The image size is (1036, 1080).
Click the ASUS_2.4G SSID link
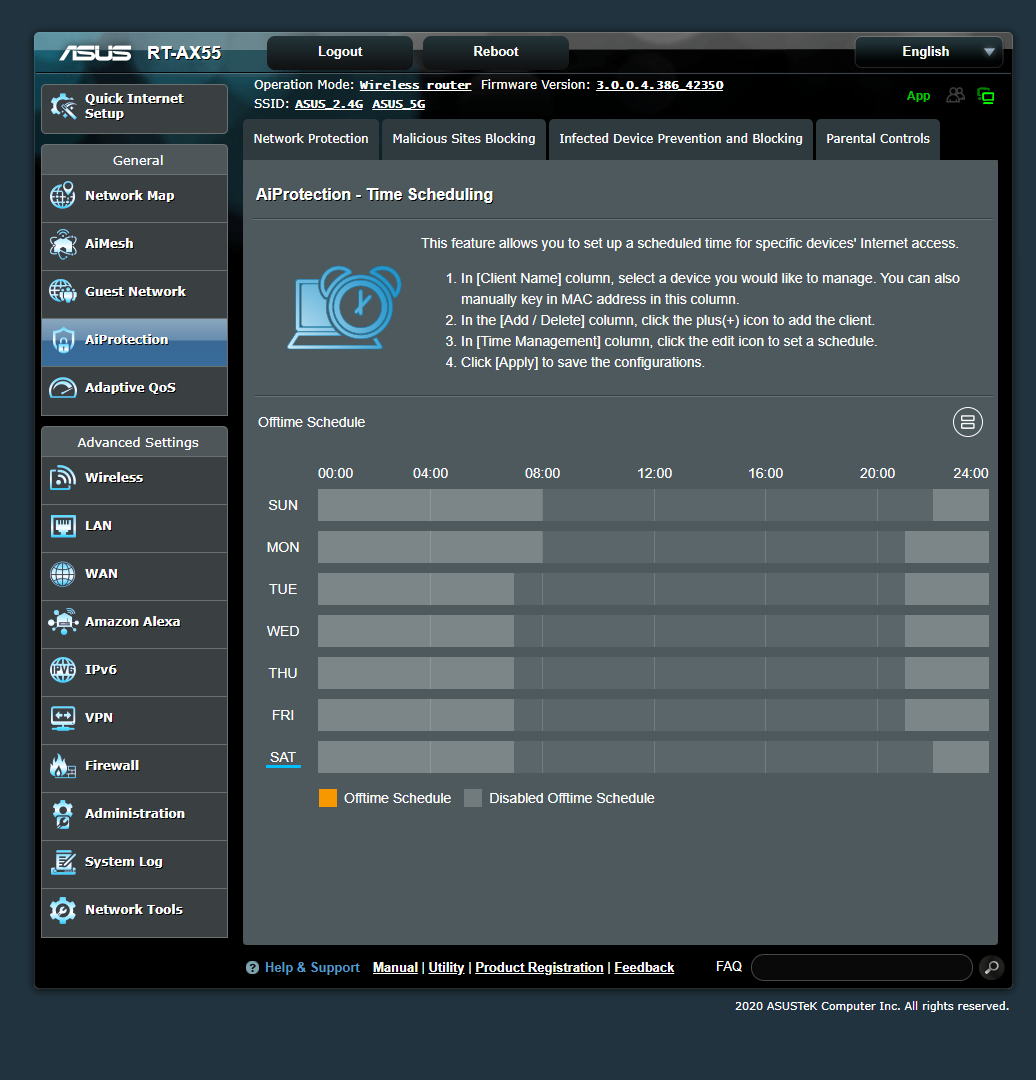329,104
